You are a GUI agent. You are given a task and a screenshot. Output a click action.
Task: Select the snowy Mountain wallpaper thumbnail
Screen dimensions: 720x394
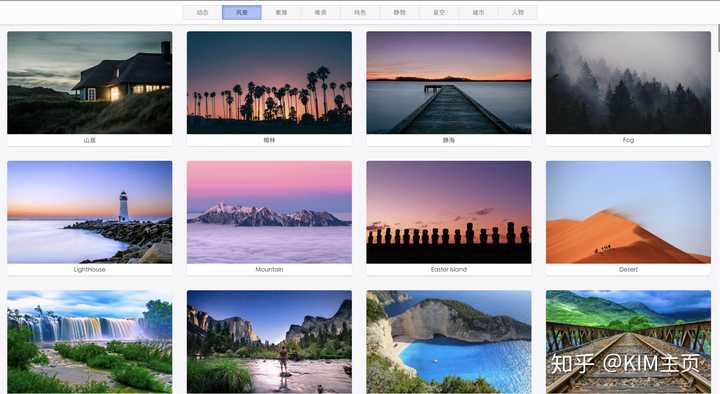coord(270,212)
